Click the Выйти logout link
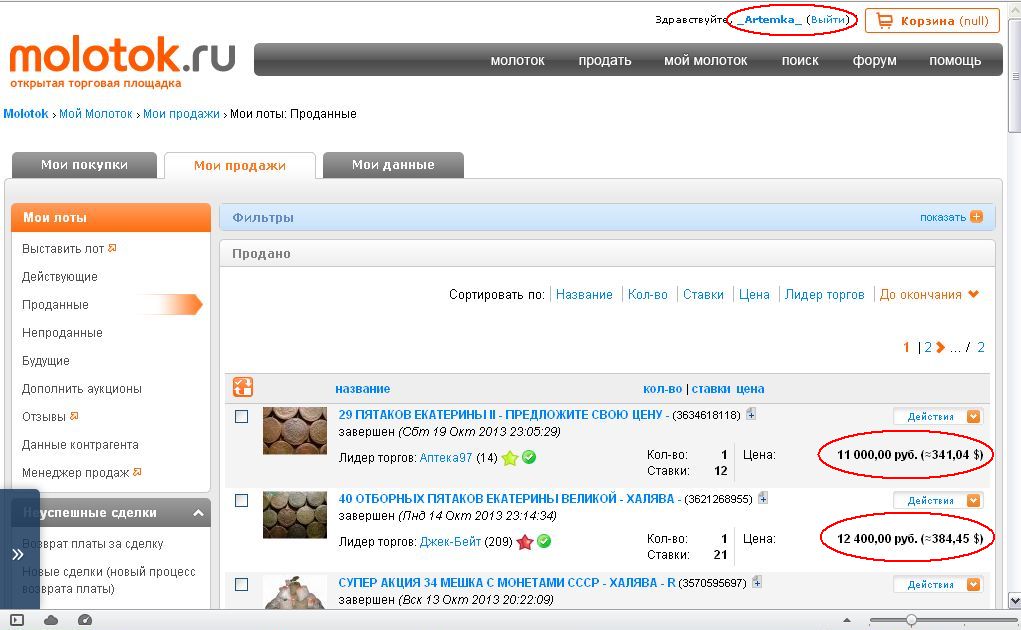Image resolution: width=1021 pixels, height=630 pixels. [x=828, y=20]
